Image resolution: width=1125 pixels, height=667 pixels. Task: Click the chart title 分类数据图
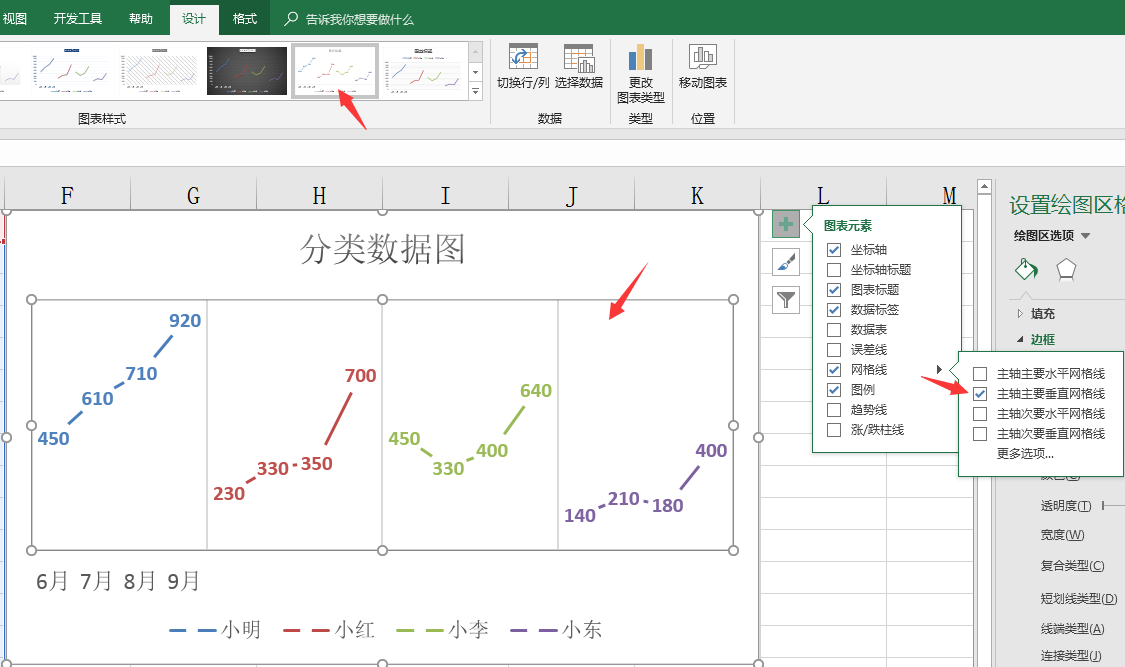coord(382,250)
